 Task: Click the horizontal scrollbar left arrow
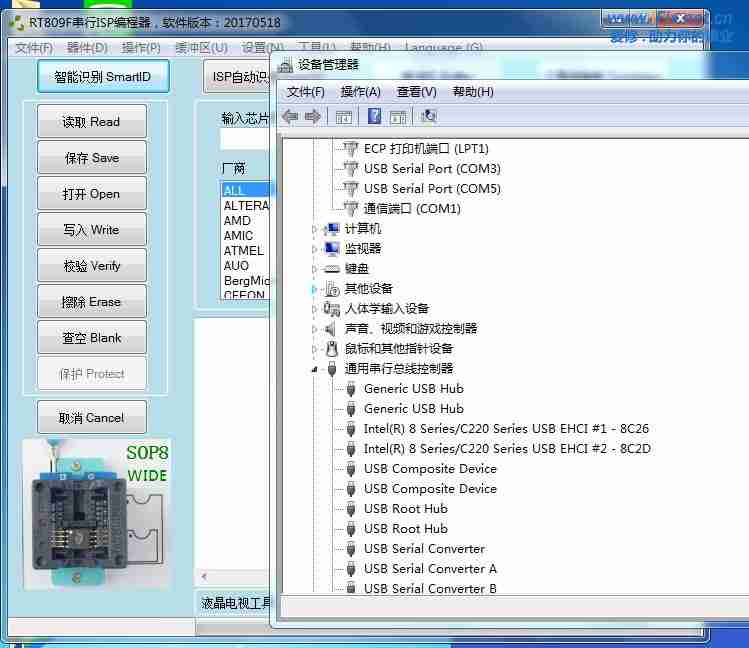tap(204, 576)
